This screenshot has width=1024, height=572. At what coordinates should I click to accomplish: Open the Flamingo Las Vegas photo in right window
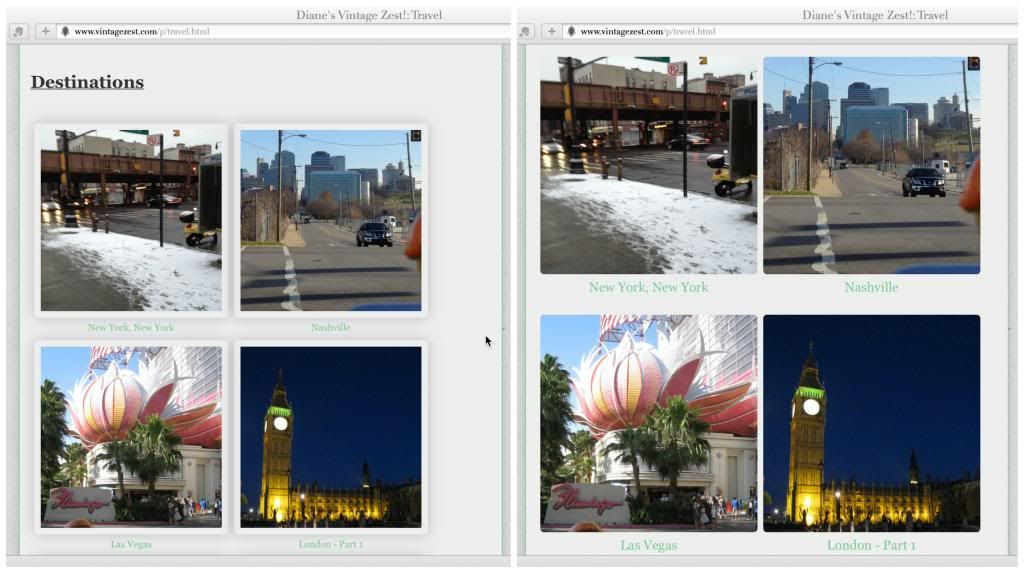click(648, 423)
